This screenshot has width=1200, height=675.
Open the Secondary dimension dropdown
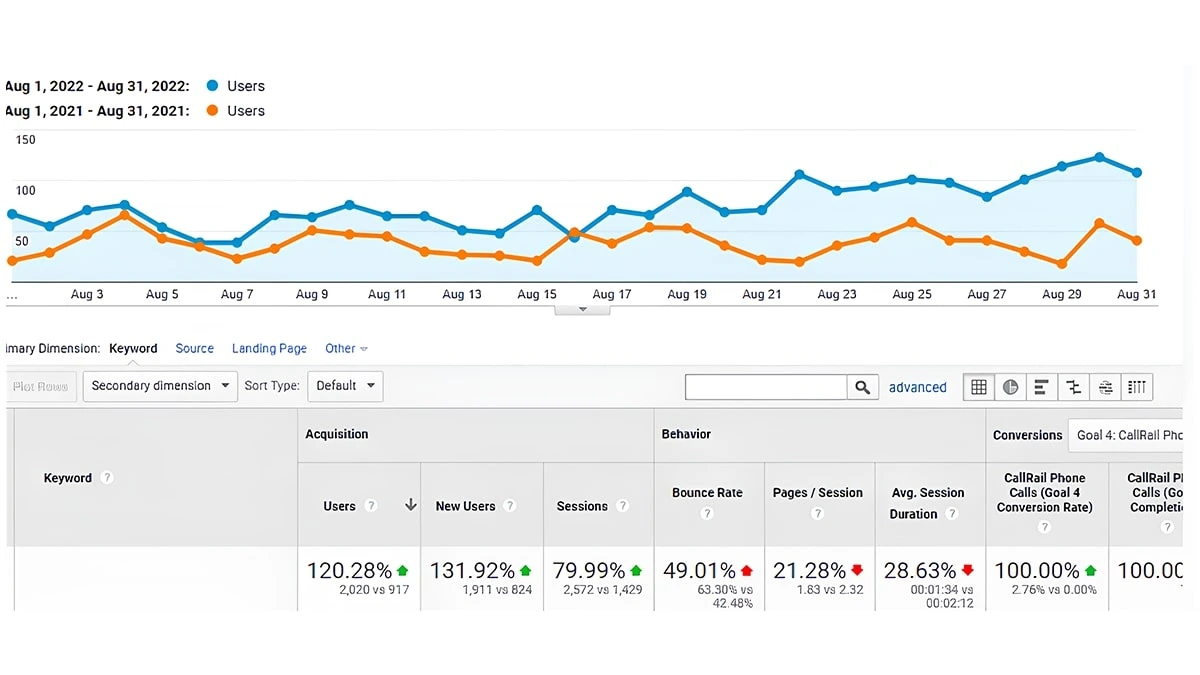[159, 385]
